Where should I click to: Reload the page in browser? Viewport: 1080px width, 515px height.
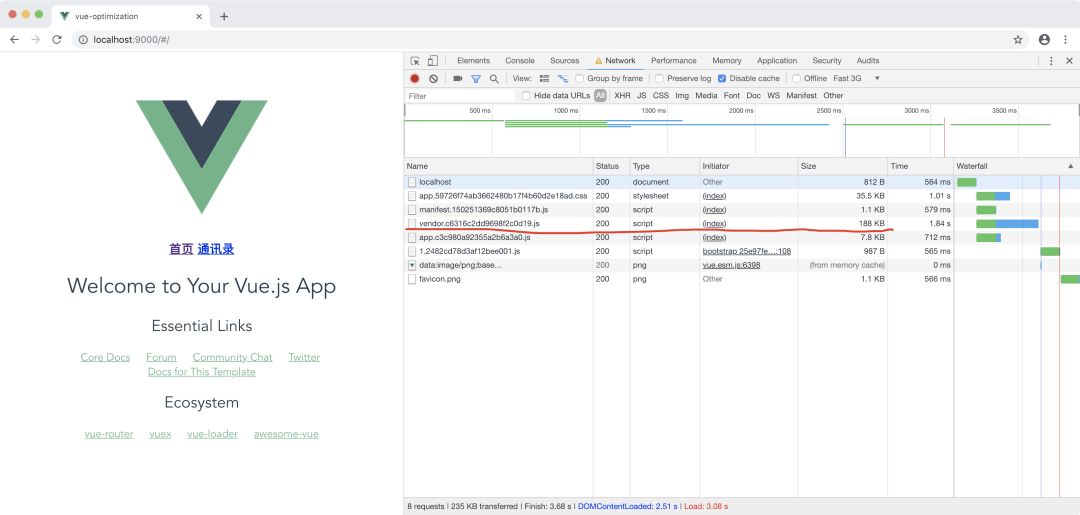(x=57, y=40)
